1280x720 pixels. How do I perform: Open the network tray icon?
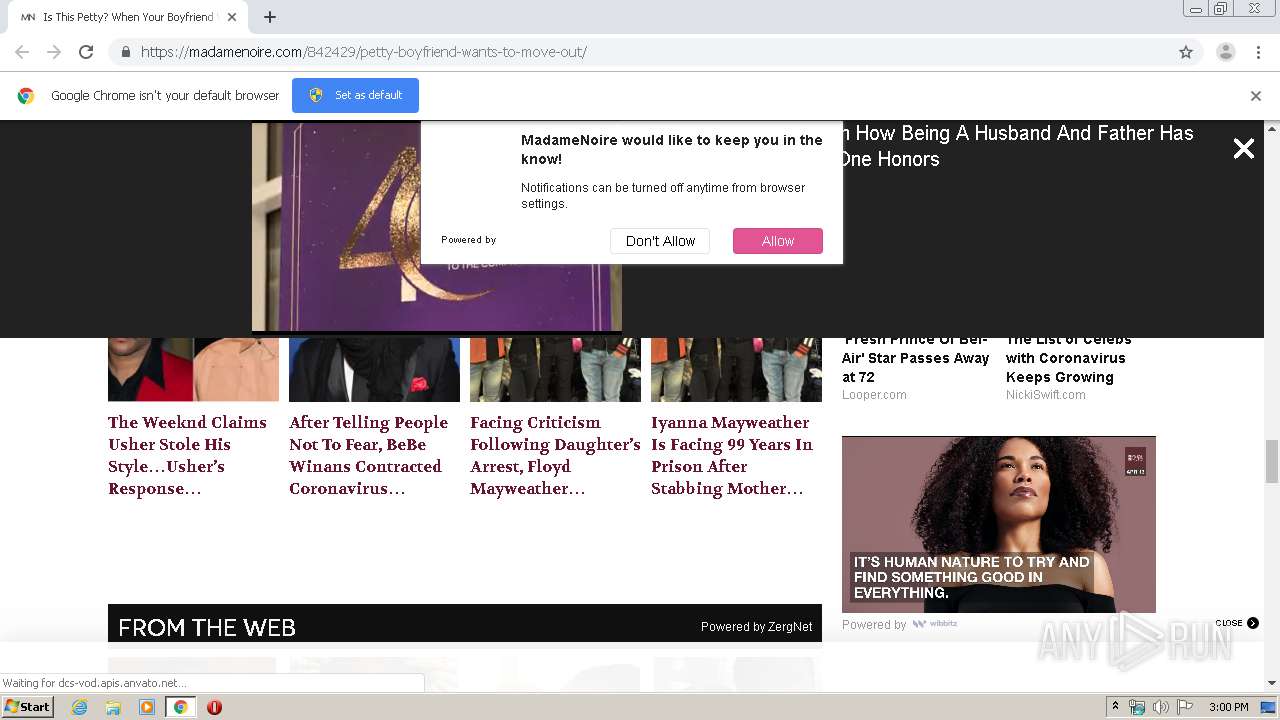[x=1137, y=707]
